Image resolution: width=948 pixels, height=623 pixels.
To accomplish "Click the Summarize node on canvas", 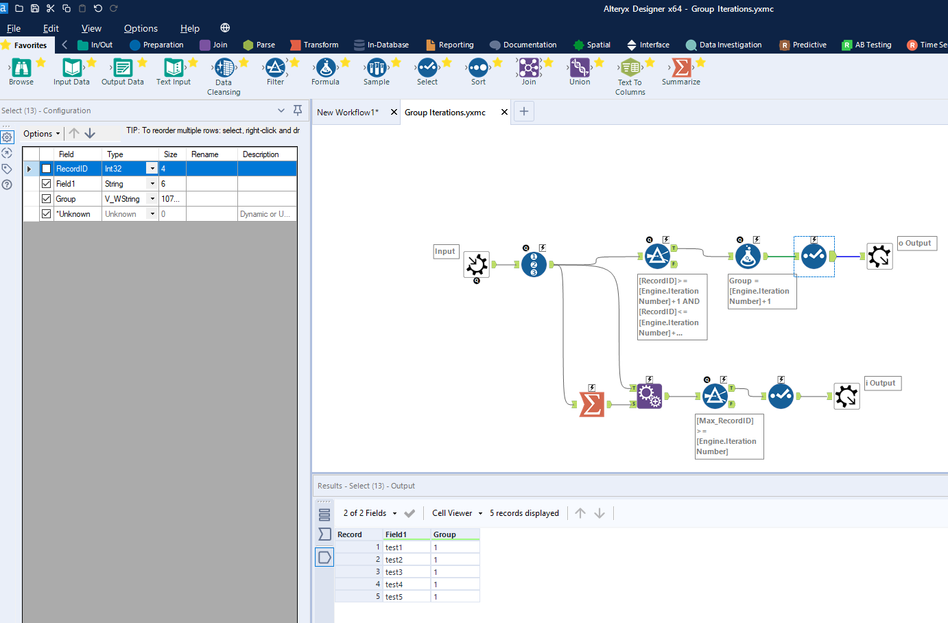I will pyautogui.click(x=591, y=404).
